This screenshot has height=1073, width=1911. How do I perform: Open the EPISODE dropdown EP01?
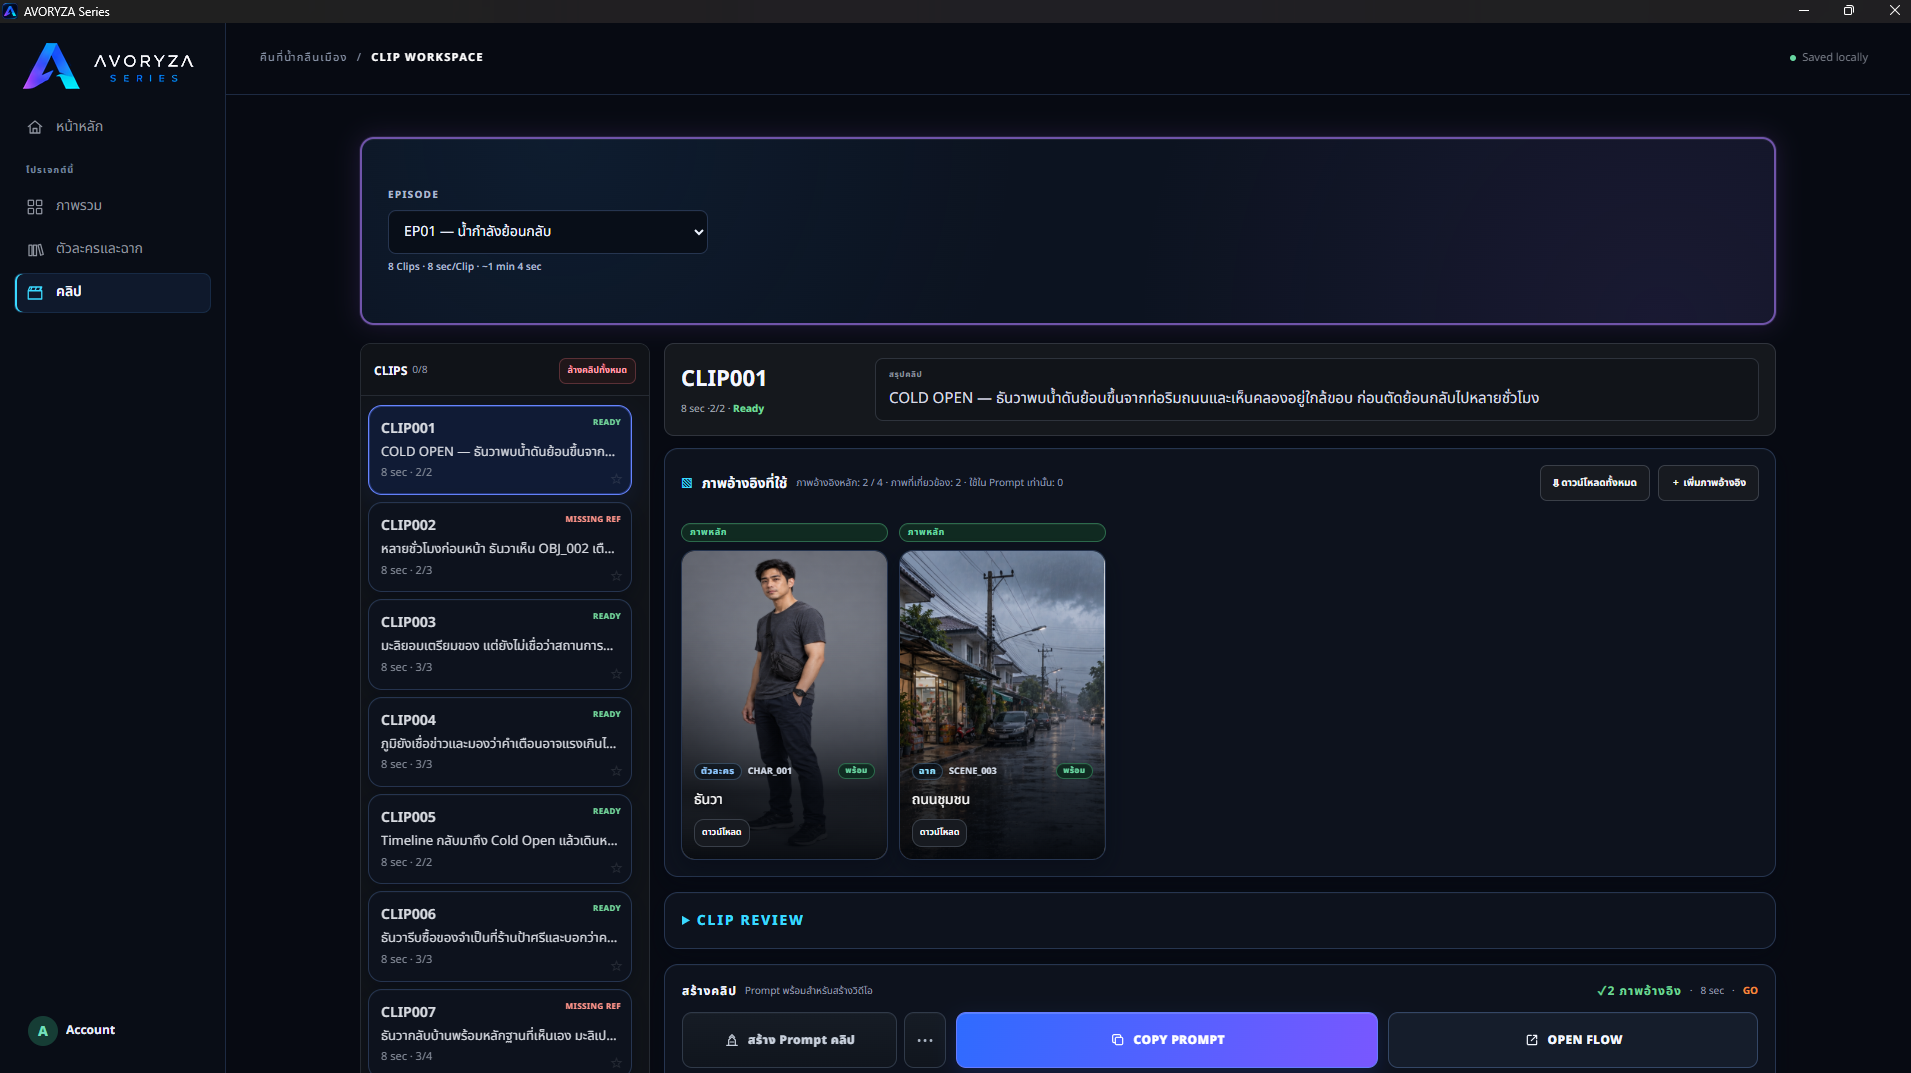pyautogui.click(x=547, y=231)
